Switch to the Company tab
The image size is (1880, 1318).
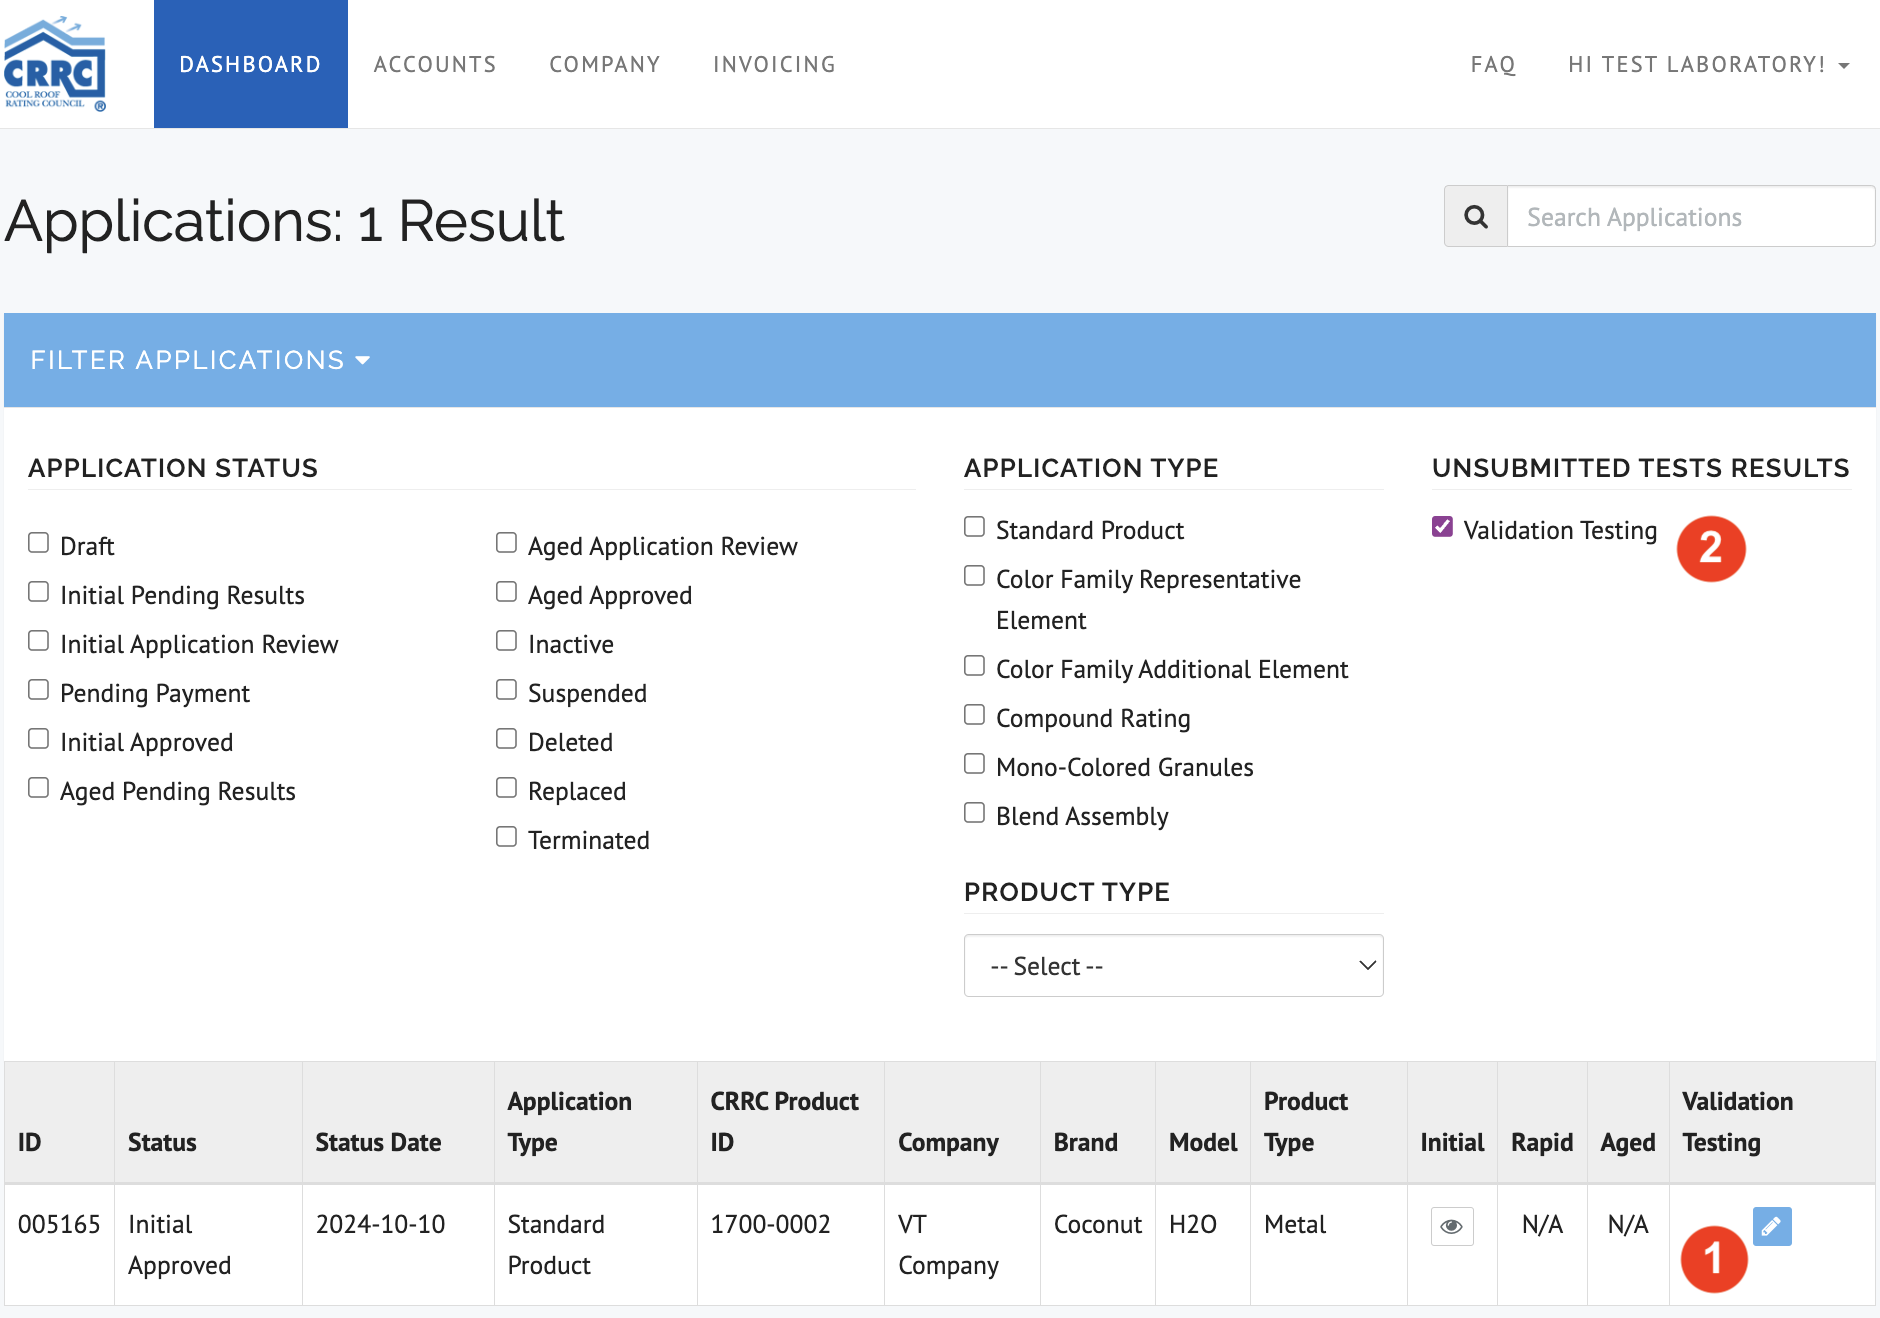pyautogui.click(x=605, y=65)
